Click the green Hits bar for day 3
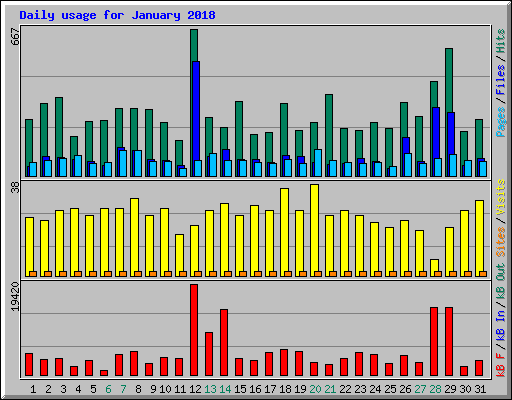The width and height of the screenshot is (512, 400). pos(59,127)
